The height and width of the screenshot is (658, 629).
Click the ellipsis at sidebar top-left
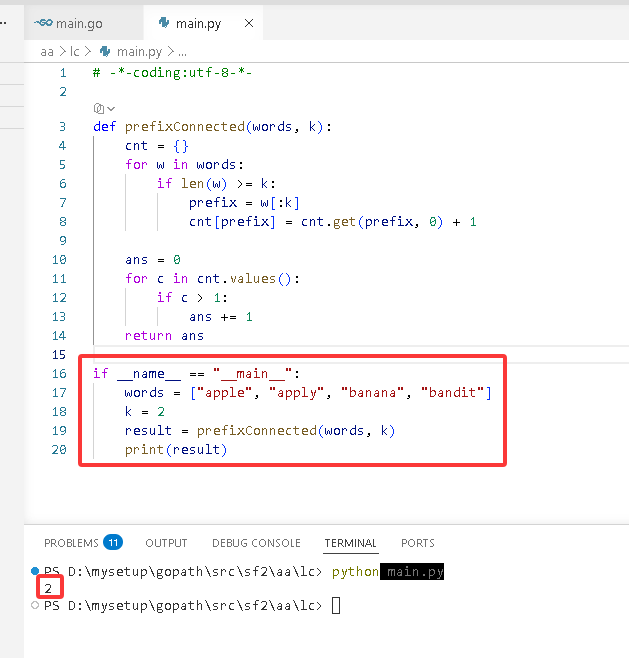coord(3,23)
